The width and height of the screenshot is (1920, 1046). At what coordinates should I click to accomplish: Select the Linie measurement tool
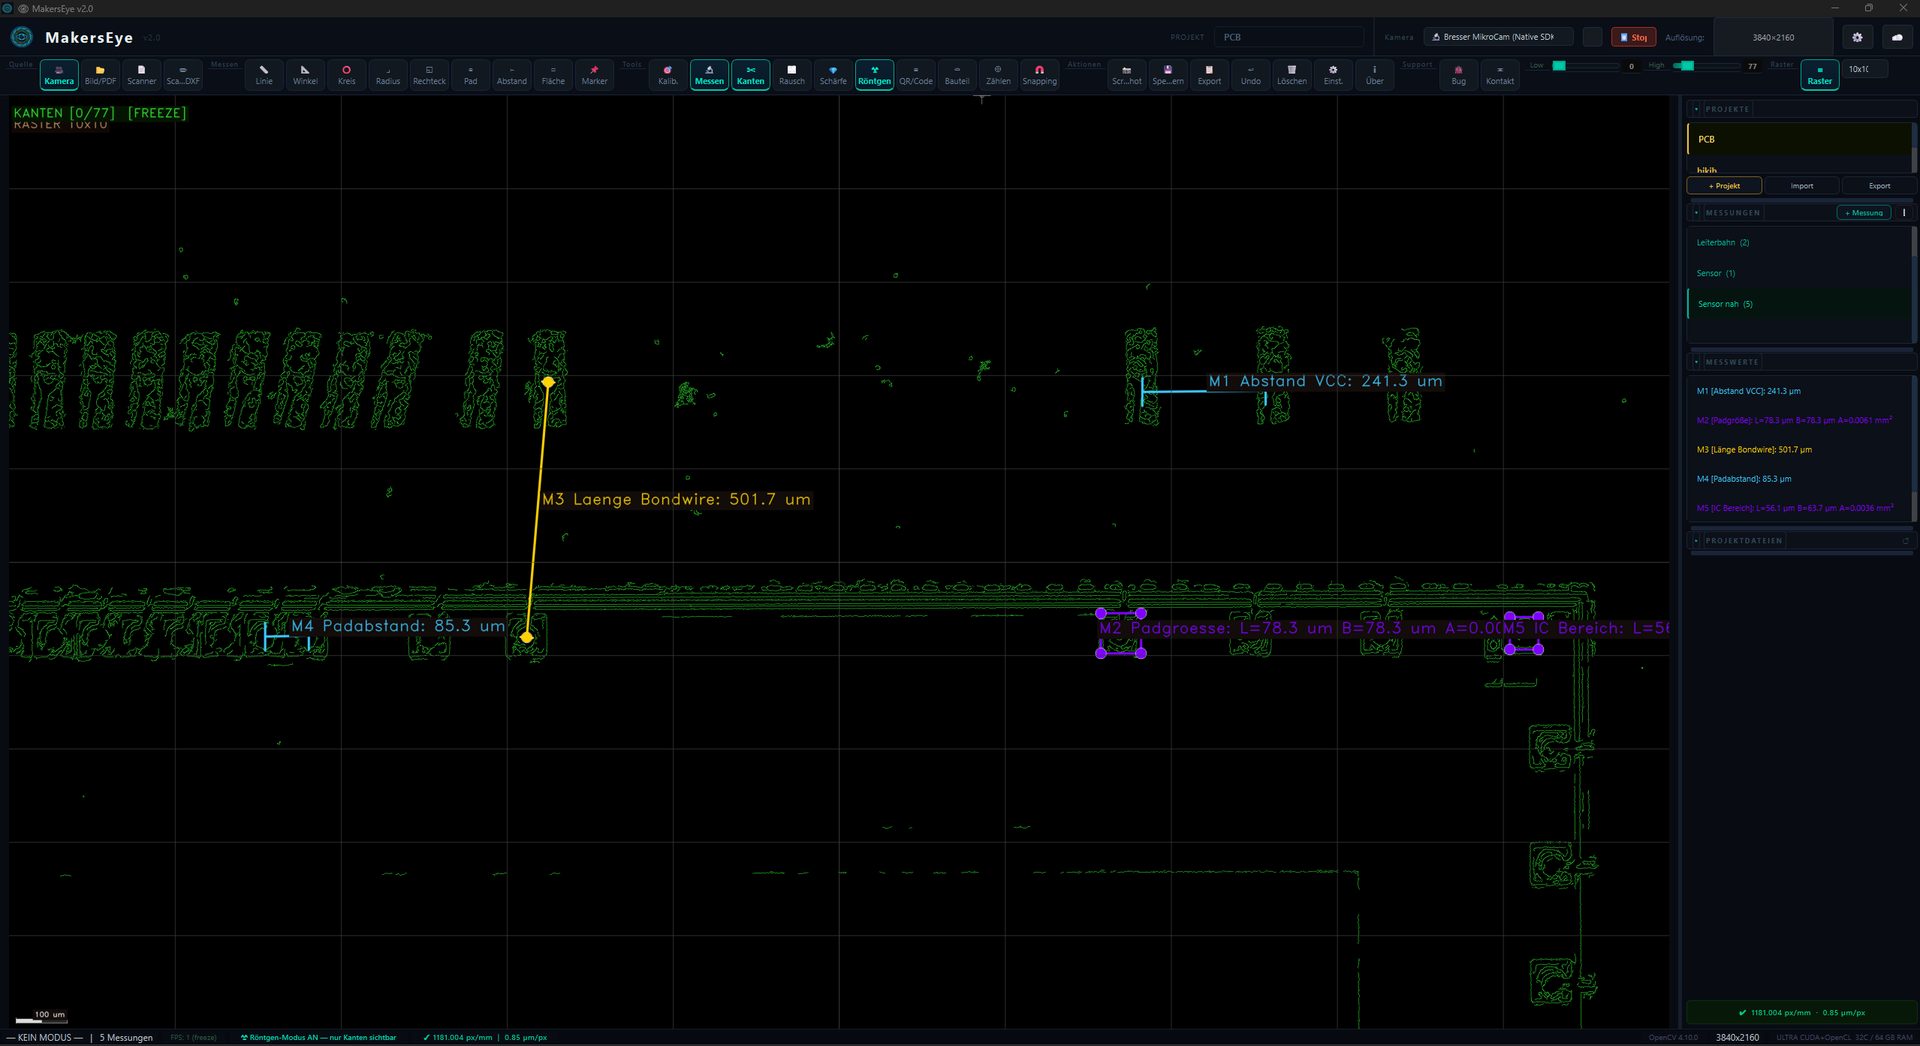coord(264,75)
